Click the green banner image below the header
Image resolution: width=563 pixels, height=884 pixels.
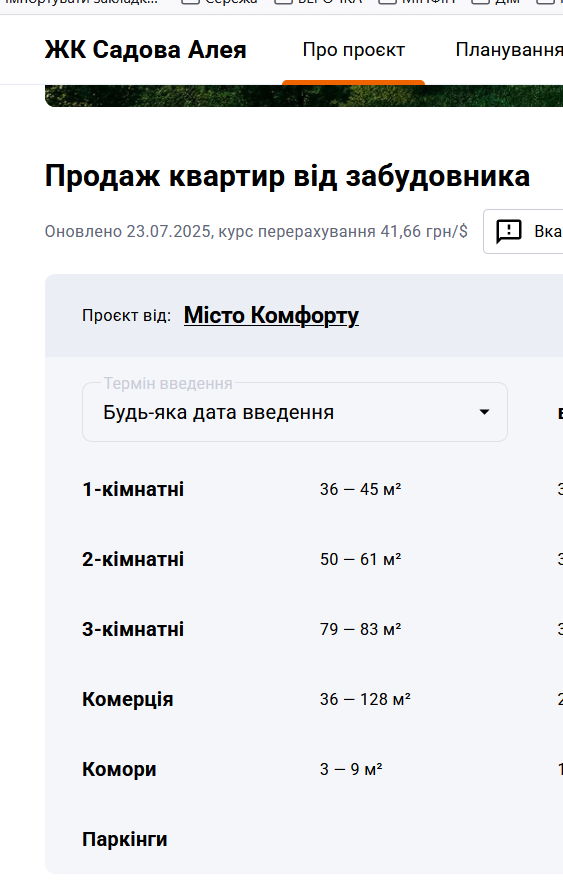click(304, 95)
